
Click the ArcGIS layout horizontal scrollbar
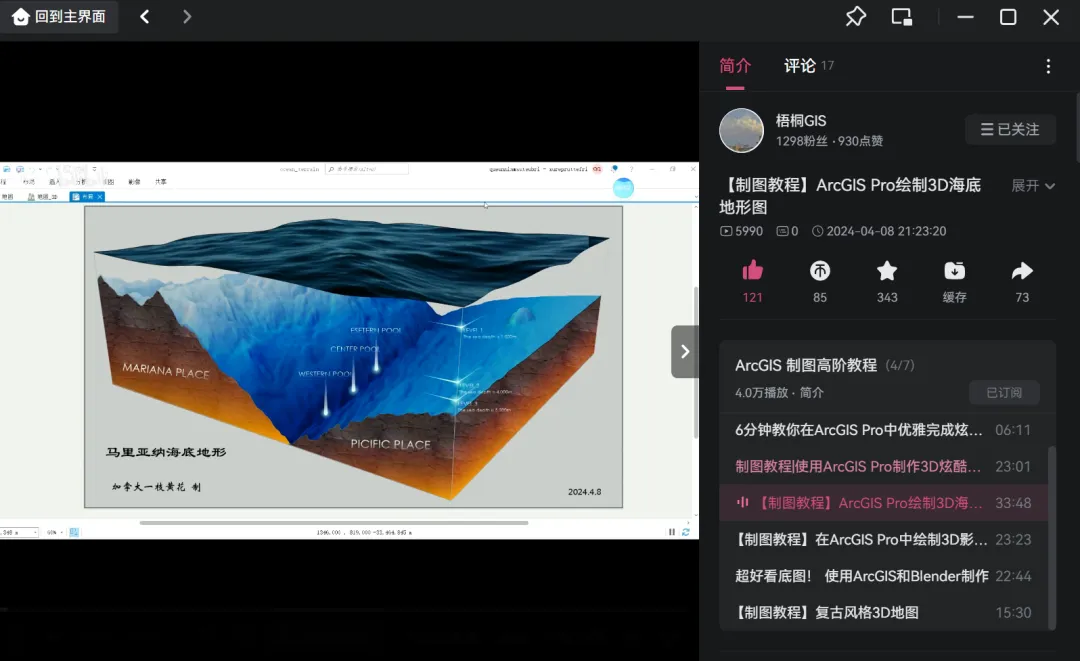click(x=333, y=523)
